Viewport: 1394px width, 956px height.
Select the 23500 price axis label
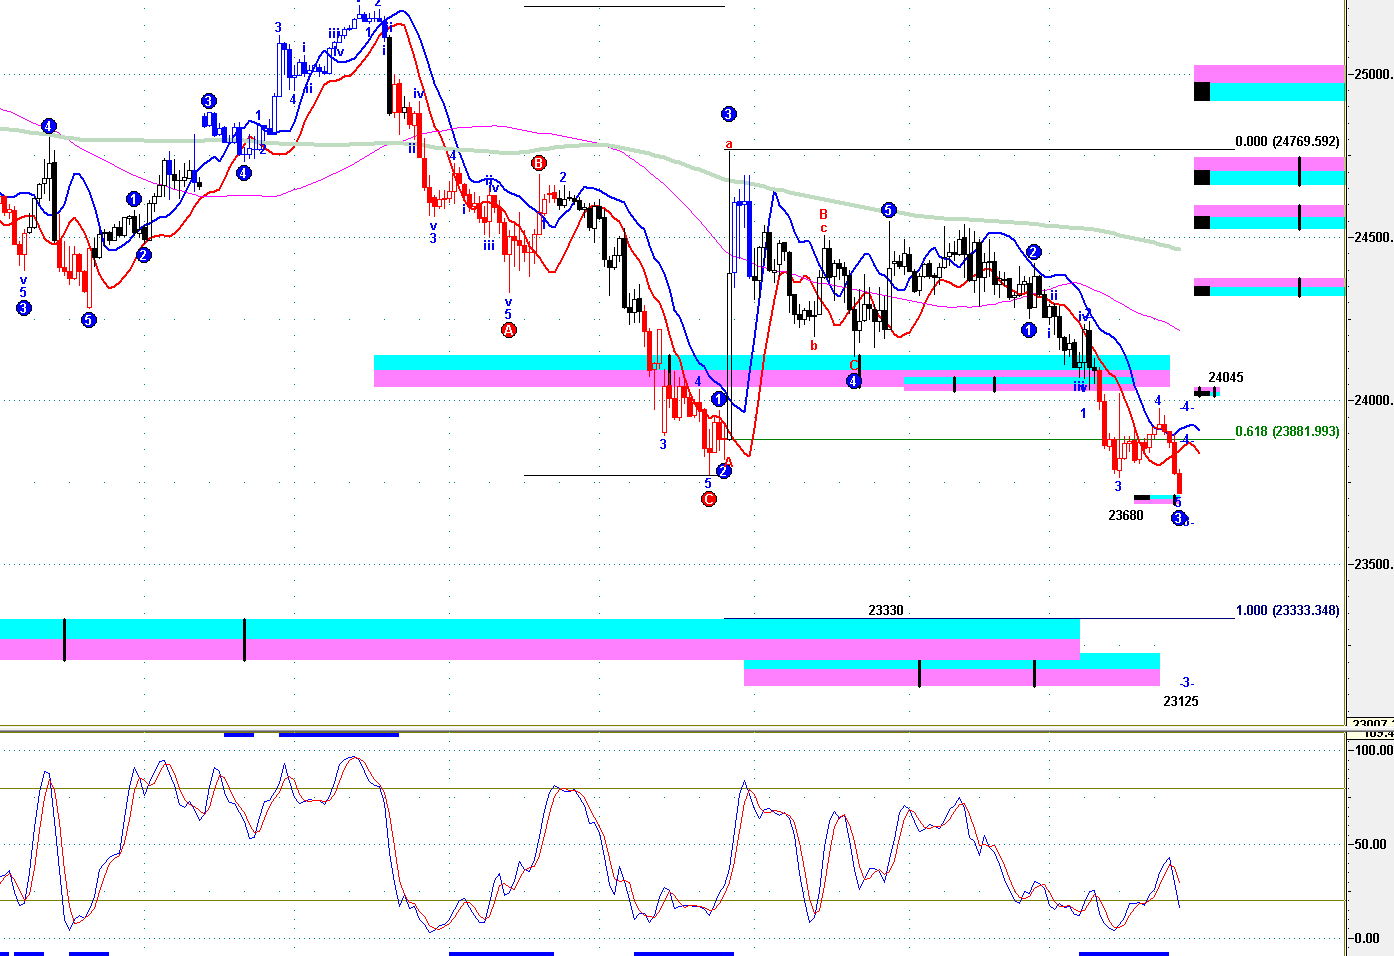pyautogui.click(x=1372, y=565)
